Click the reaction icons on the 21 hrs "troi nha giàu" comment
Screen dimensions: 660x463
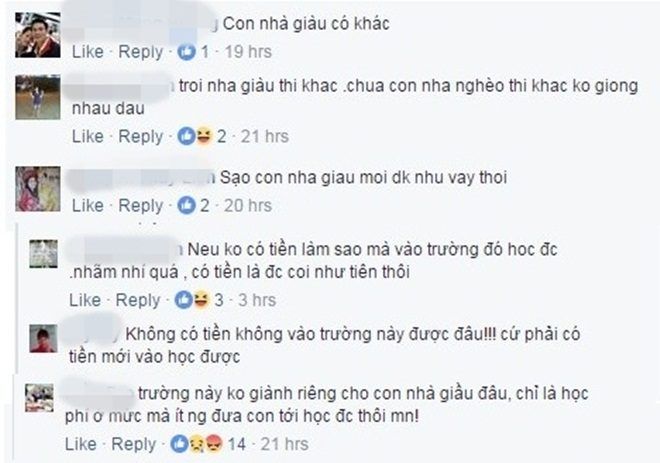pyautogui.click(x=193, y=136)
